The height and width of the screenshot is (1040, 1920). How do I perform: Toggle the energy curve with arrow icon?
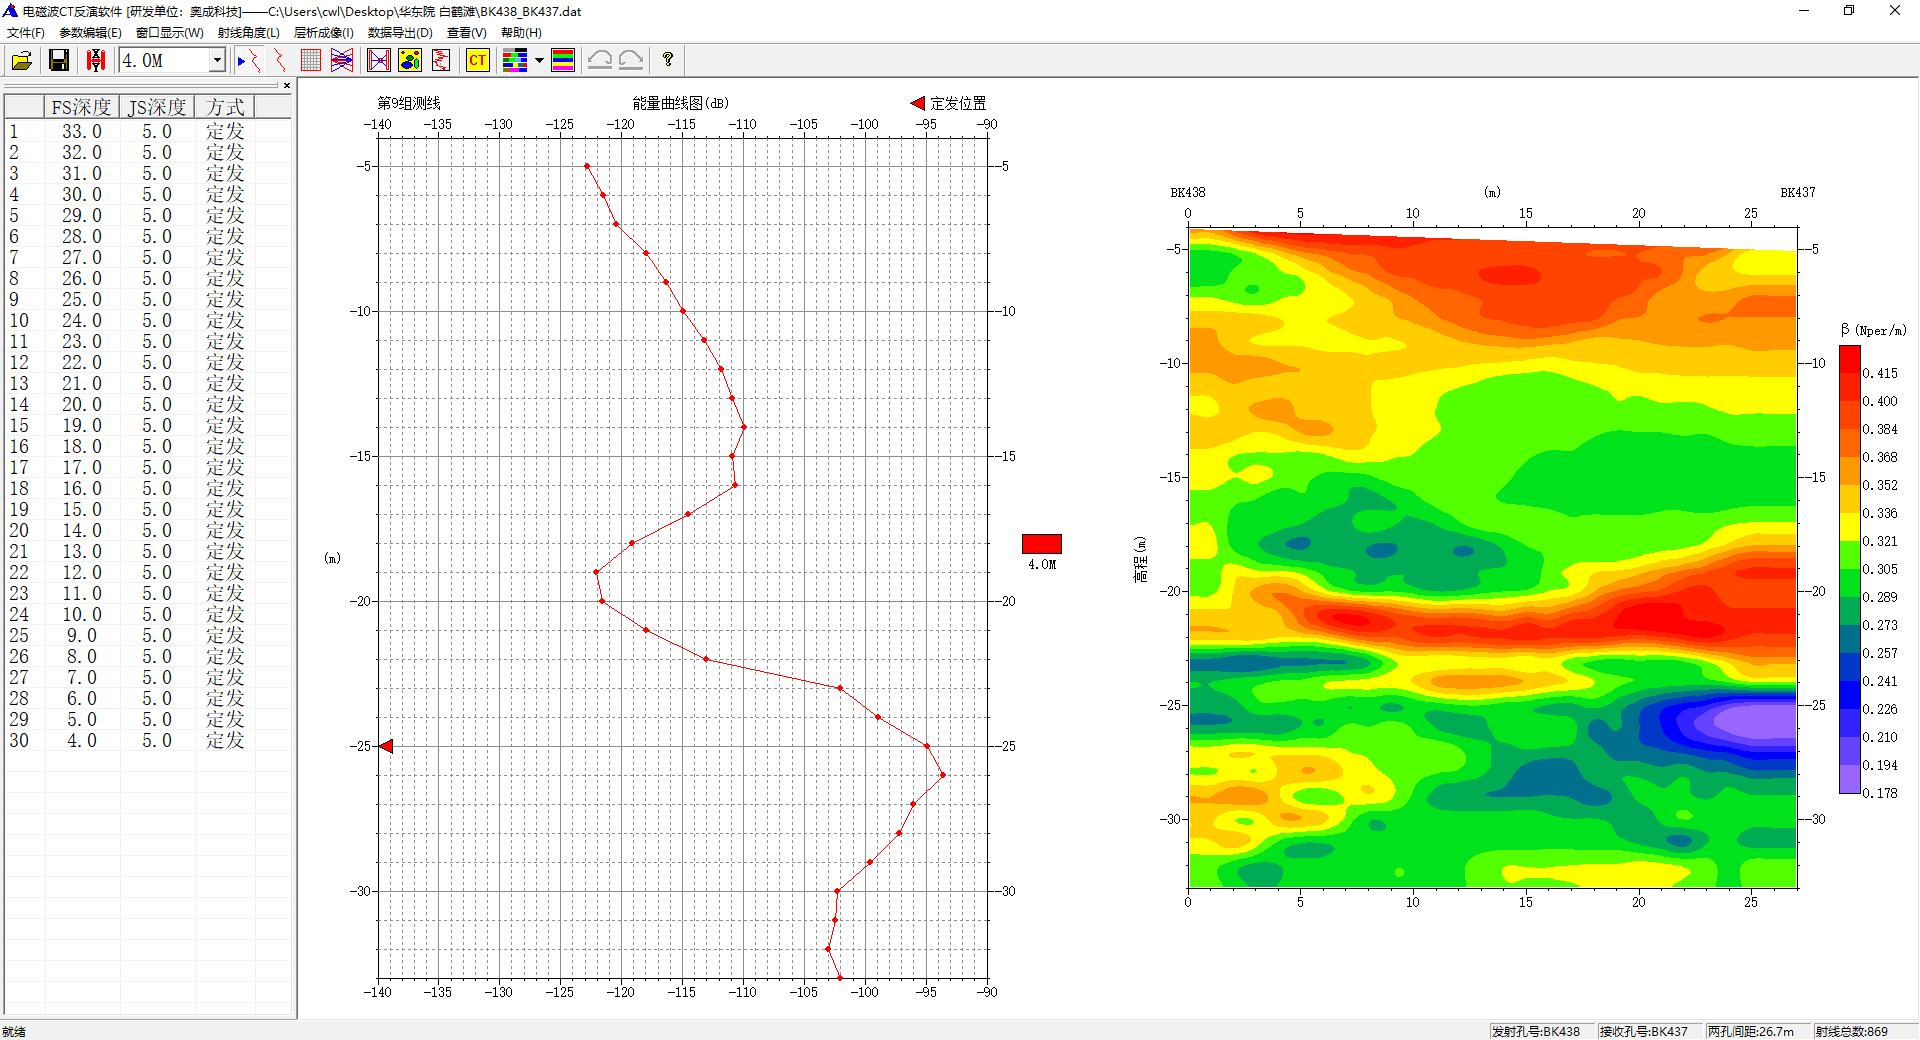(249, 61)
